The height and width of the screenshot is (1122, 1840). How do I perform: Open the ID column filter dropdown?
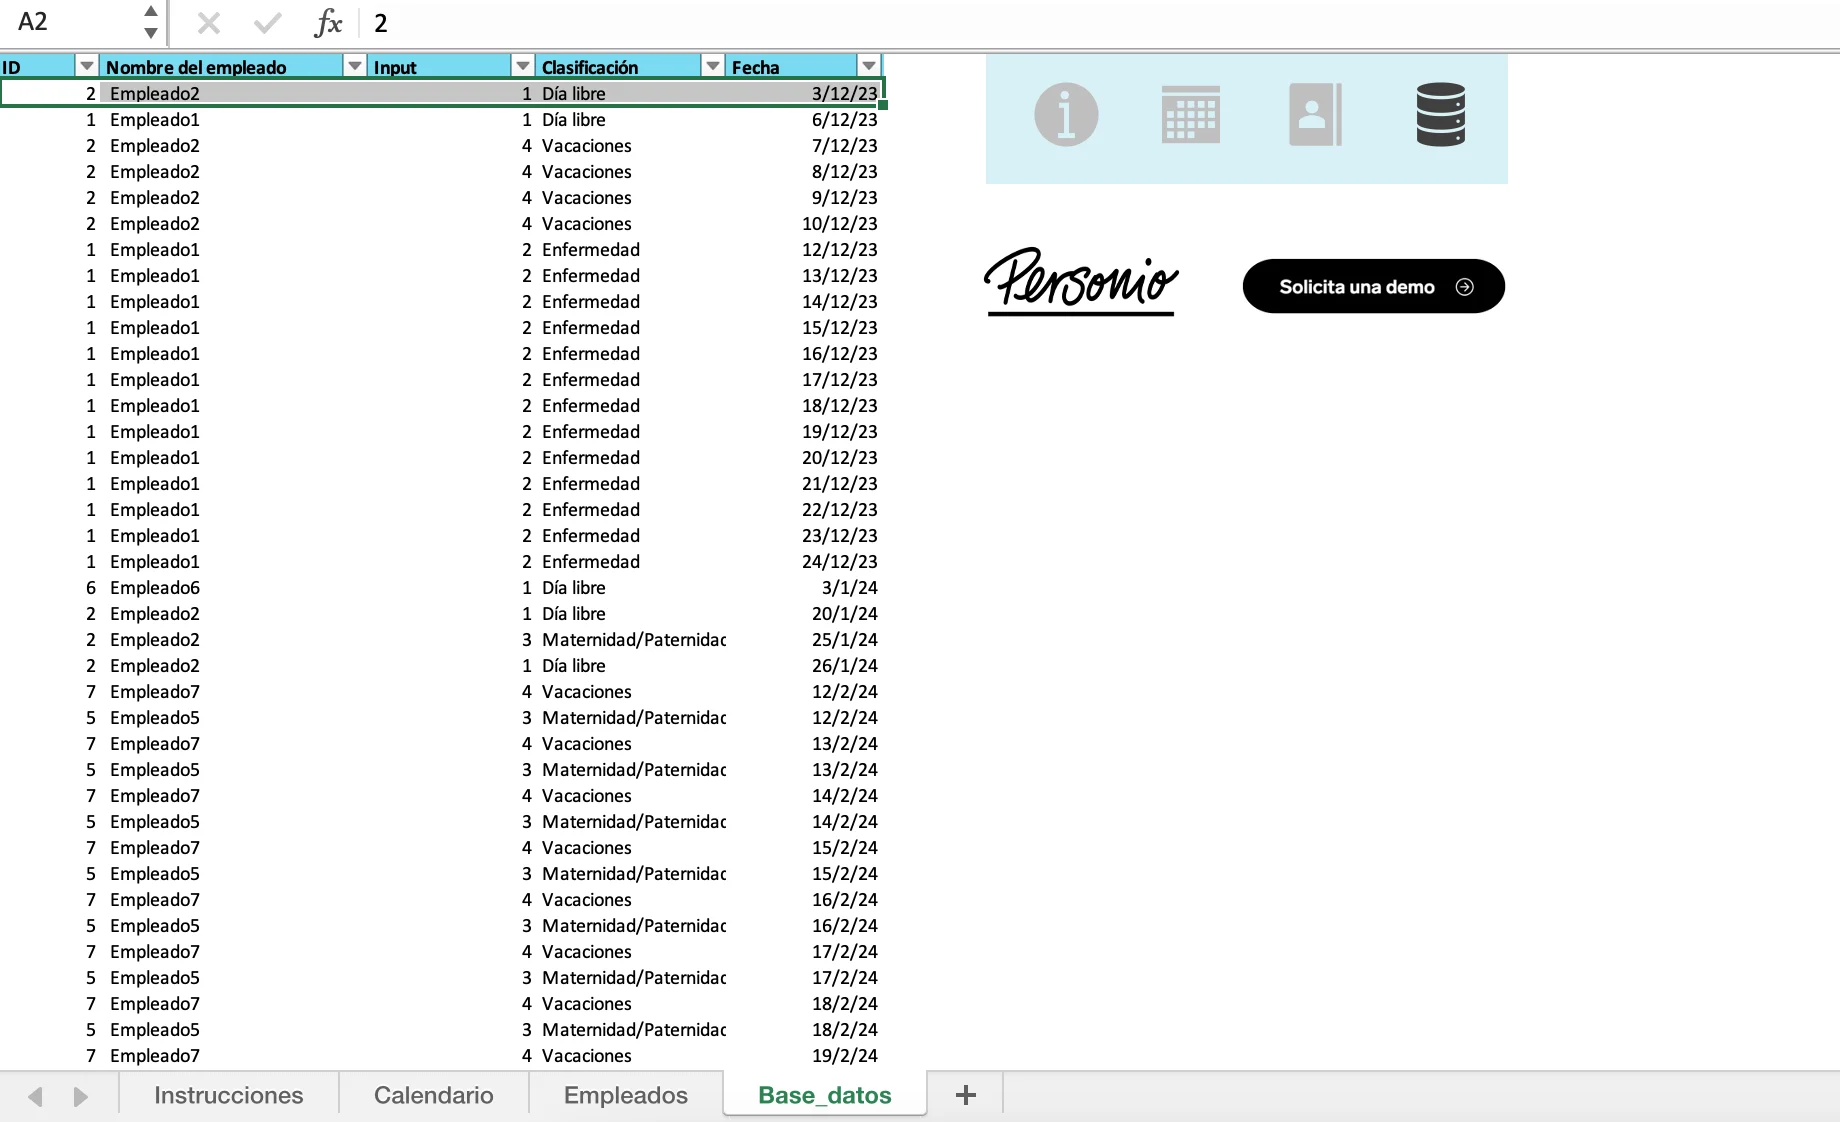click(x=87, y=66)
